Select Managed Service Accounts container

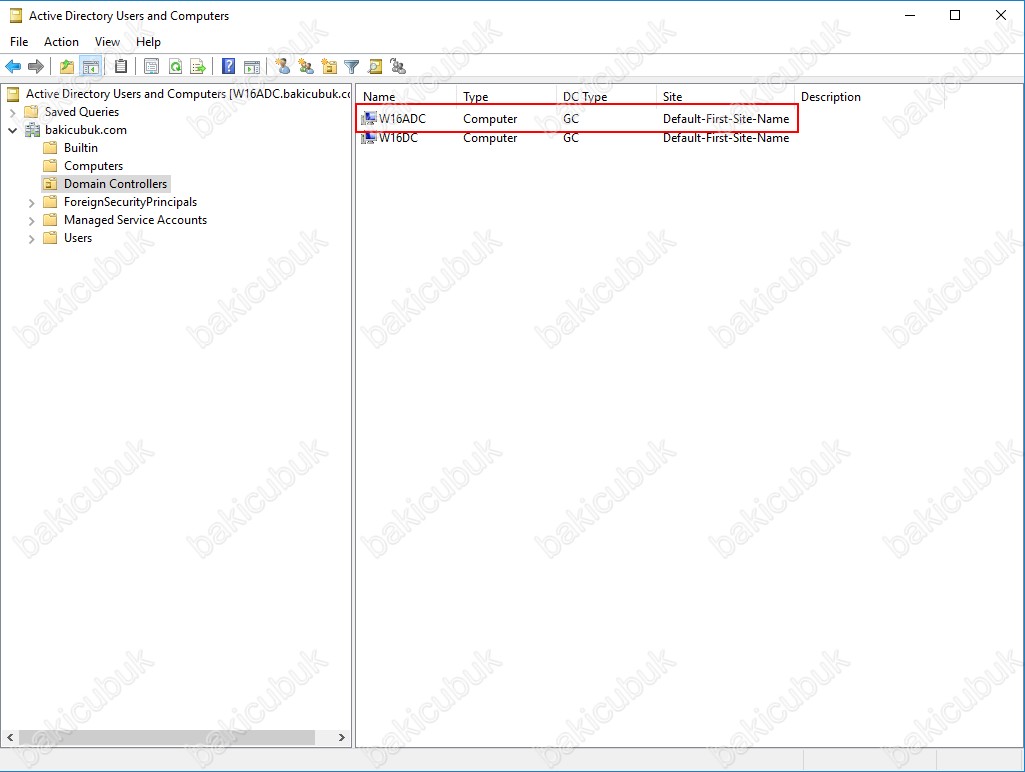(135, 220)
